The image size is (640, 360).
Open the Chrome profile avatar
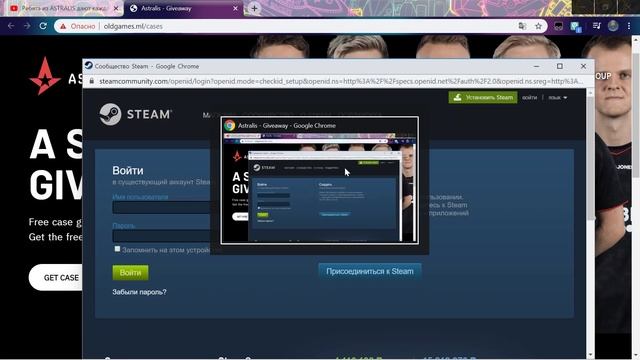[x=613, y=26]
